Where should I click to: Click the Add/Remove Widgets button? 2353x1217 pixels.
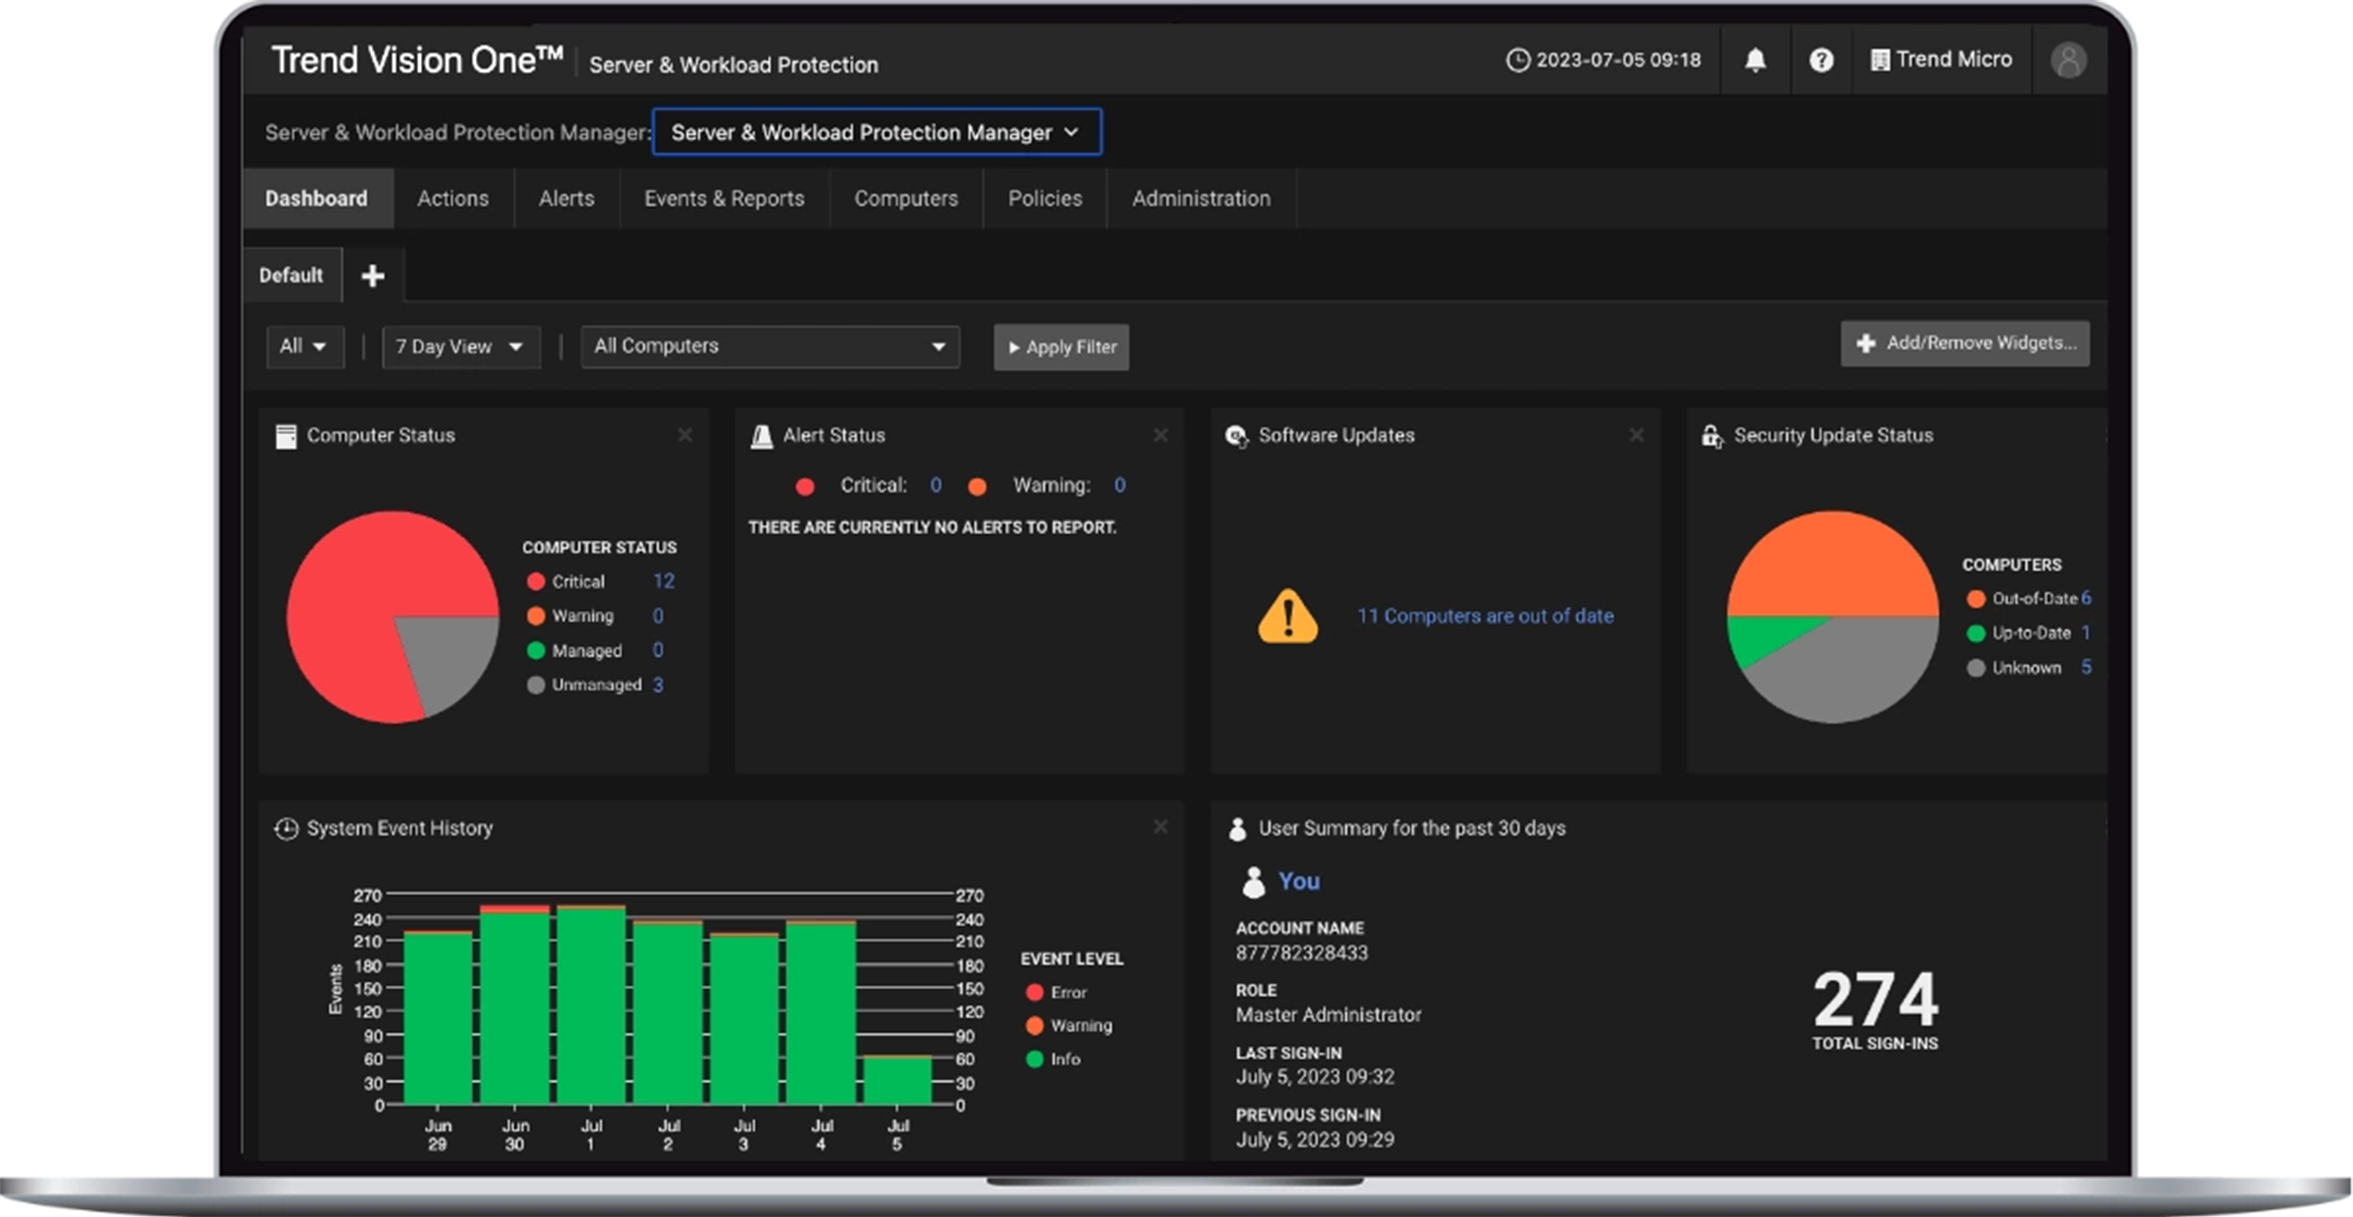pos(1965,343)
